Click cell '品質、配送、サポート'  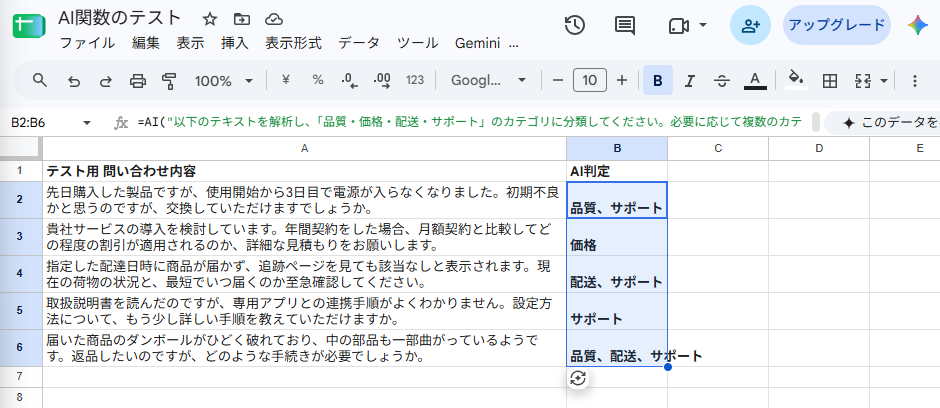[617, 348]
